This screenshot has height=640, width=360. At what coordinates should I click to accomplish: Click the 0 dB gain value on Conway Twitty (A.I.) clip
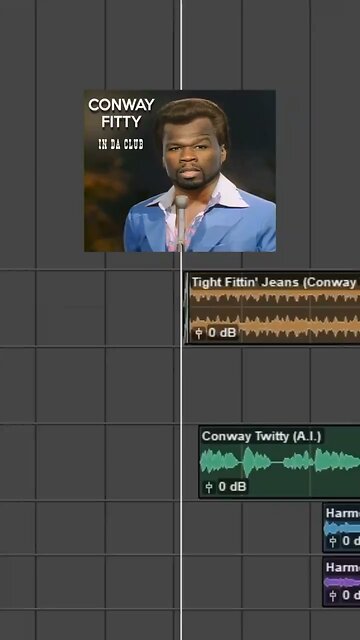pyautogui.click(x=232, y=486)
